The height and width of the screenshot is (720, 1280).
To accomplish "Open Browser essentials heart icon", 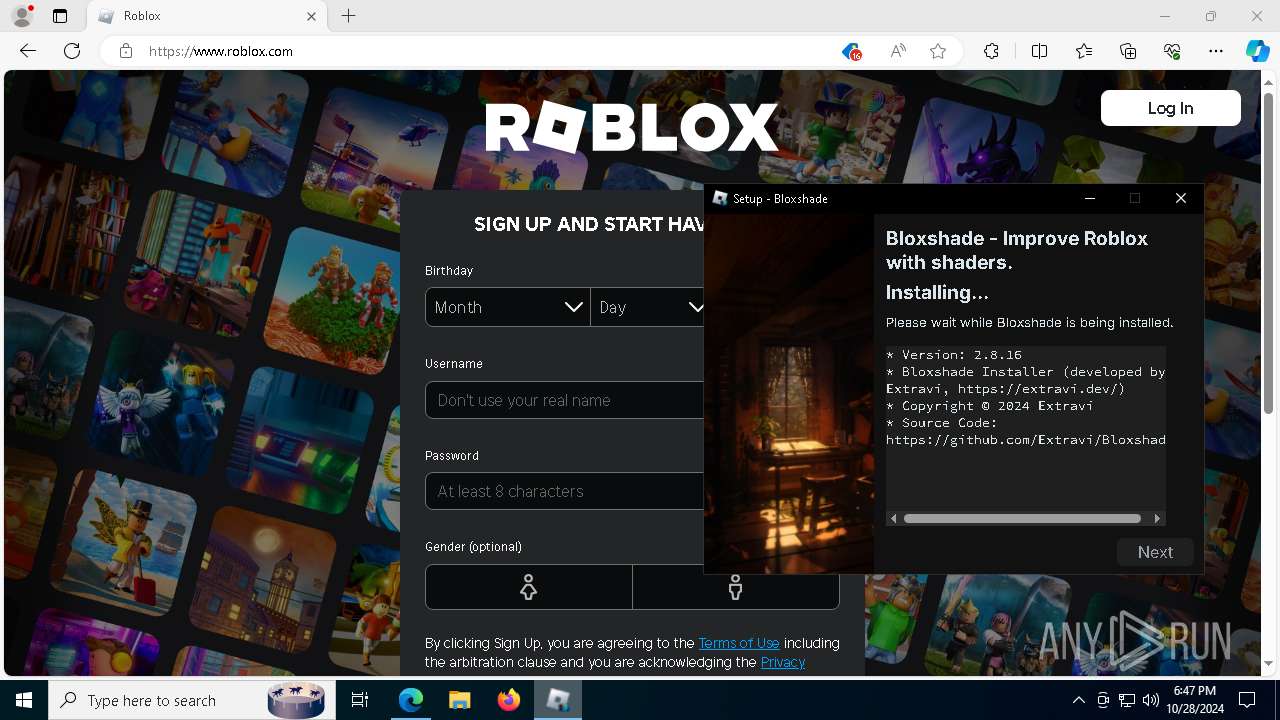I will [1172, 51].
